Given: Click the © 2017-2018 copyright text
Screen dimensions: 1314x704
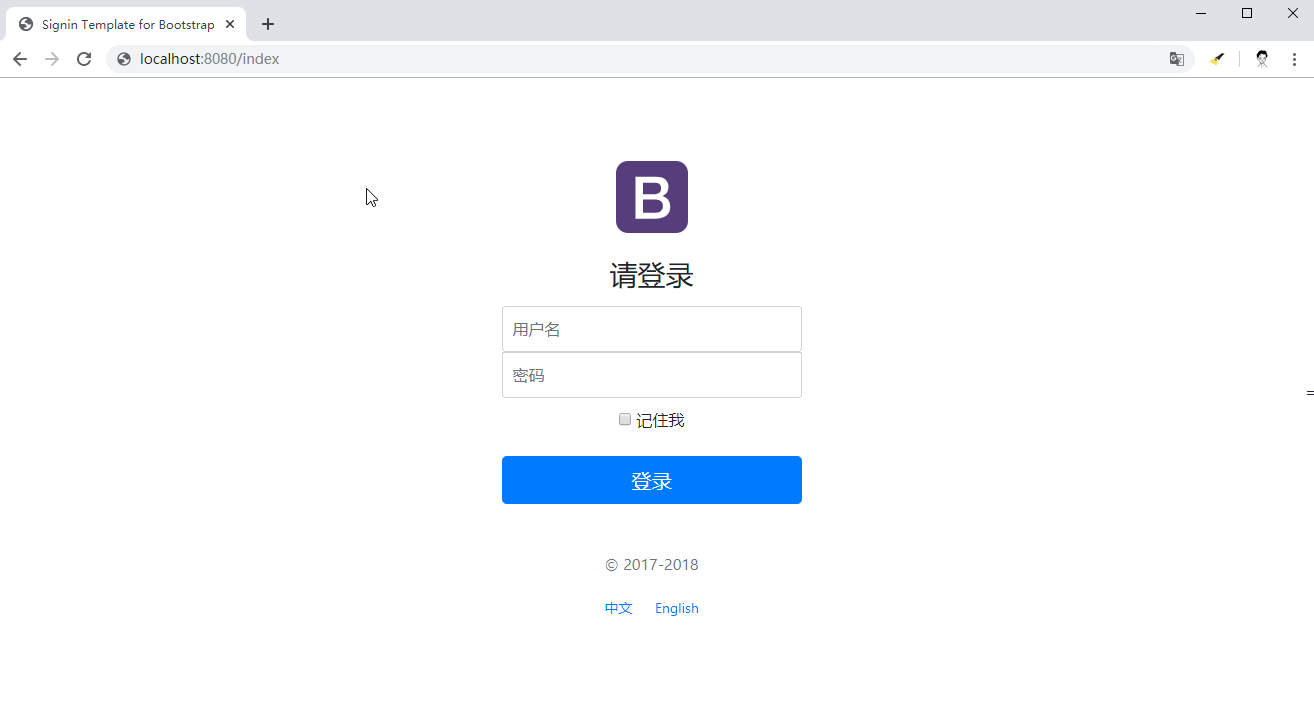Looking at the screenshot, I should point(652,565).
